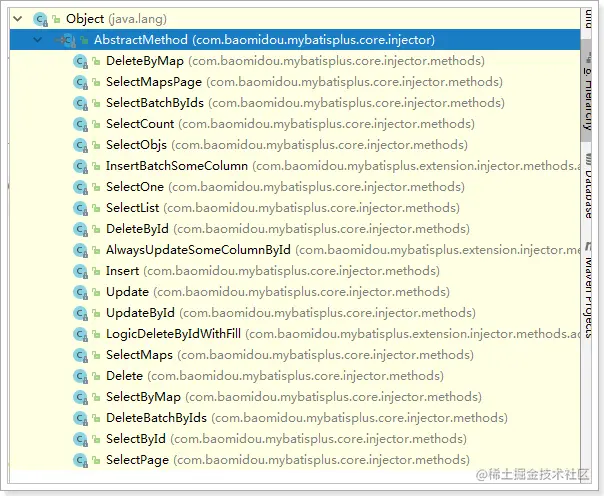Image resolution: width=604 pixels, height=496 pixels.
Task: Click the Delete class icon
Action: [81, 376]
